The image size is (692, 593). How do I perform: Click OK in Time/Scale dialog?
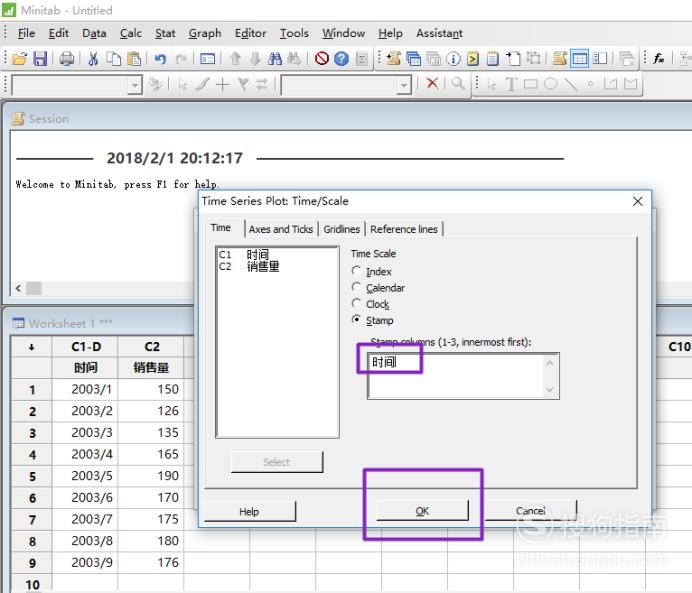point(422,511)
